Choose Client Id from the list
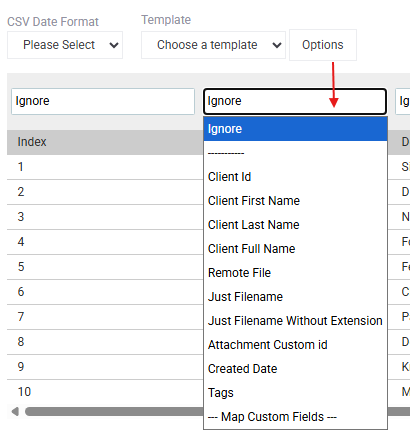Screen dimensions: 410x430 click(295, 177)
